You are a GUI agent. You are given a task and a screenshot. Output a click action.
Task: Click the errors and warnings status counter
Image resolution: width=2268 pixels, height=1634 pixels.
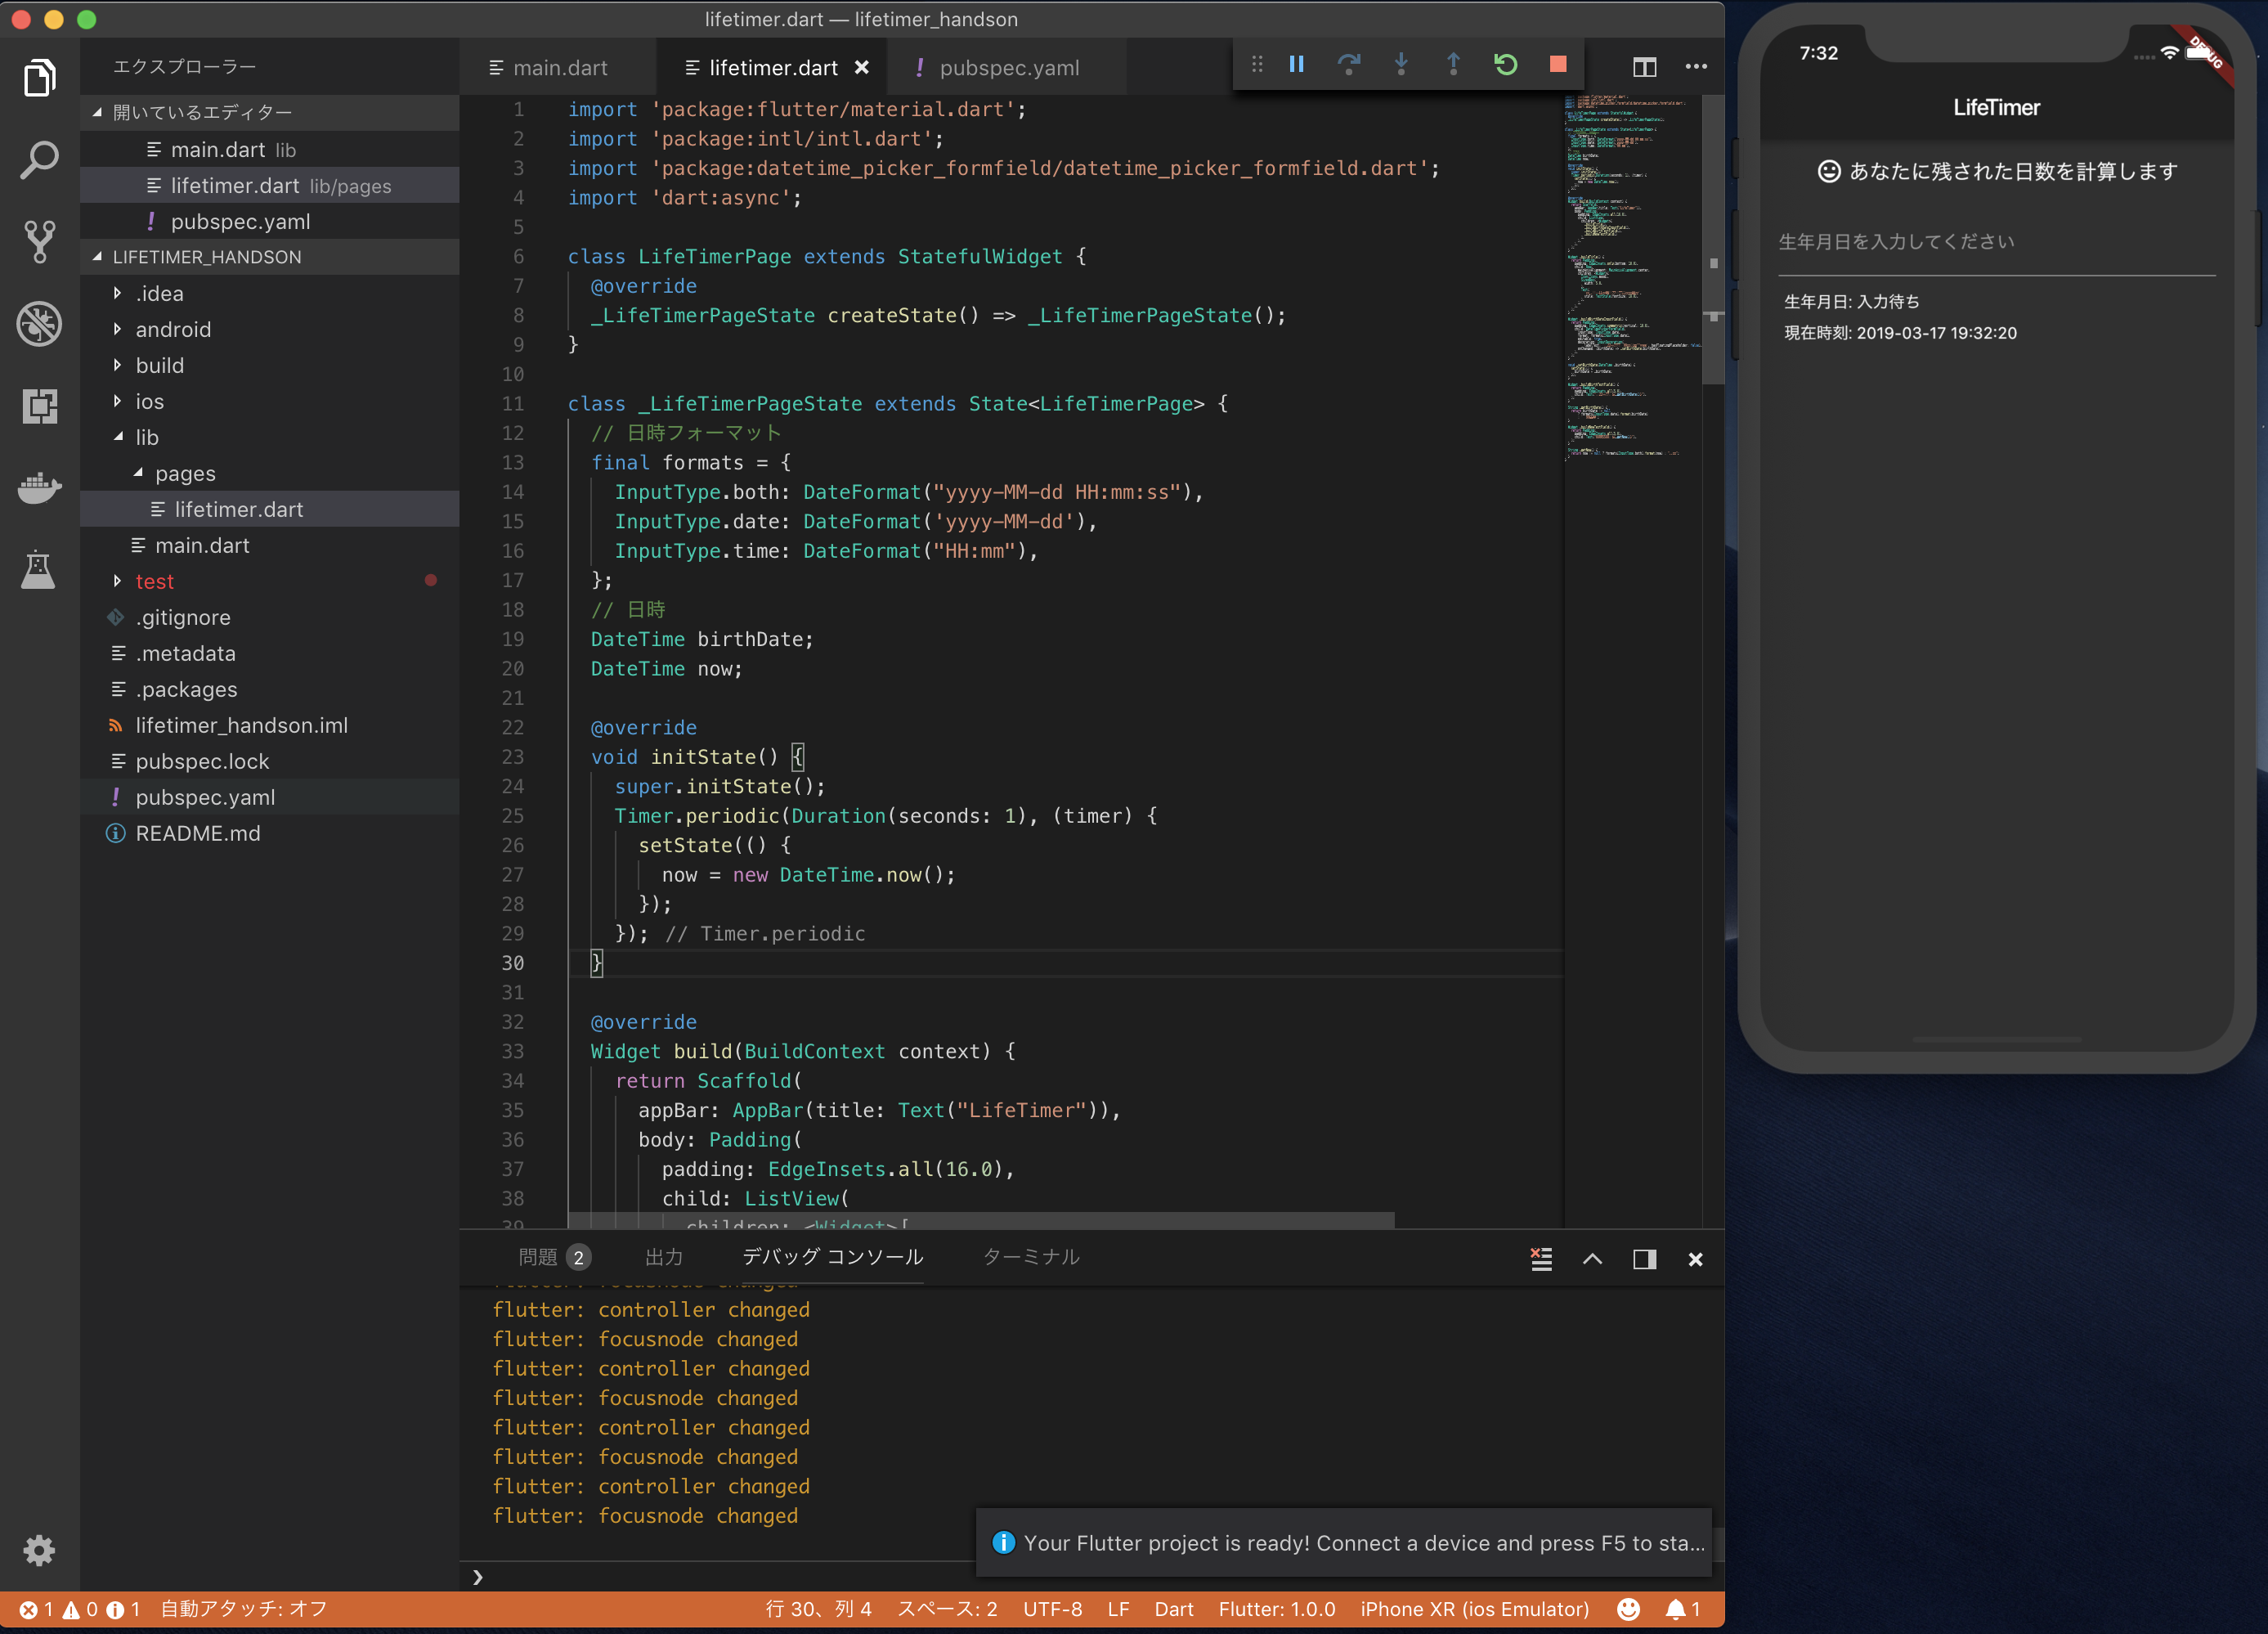click(79, 1609)
